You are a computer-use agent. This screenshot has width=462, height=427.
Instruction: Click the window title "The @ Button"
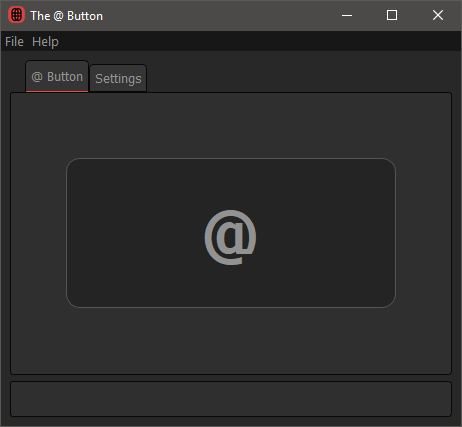pos(67,16)
